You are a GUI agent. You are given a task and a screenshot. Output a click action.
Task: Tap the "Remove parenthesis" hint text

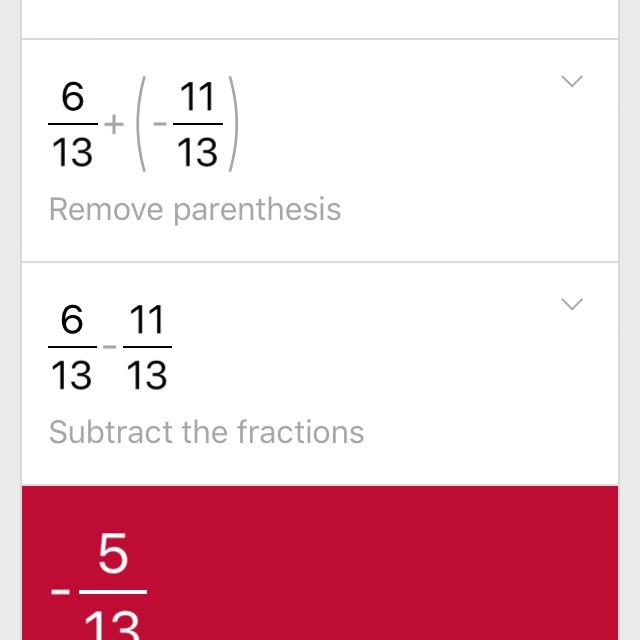(x=195, y=210)
